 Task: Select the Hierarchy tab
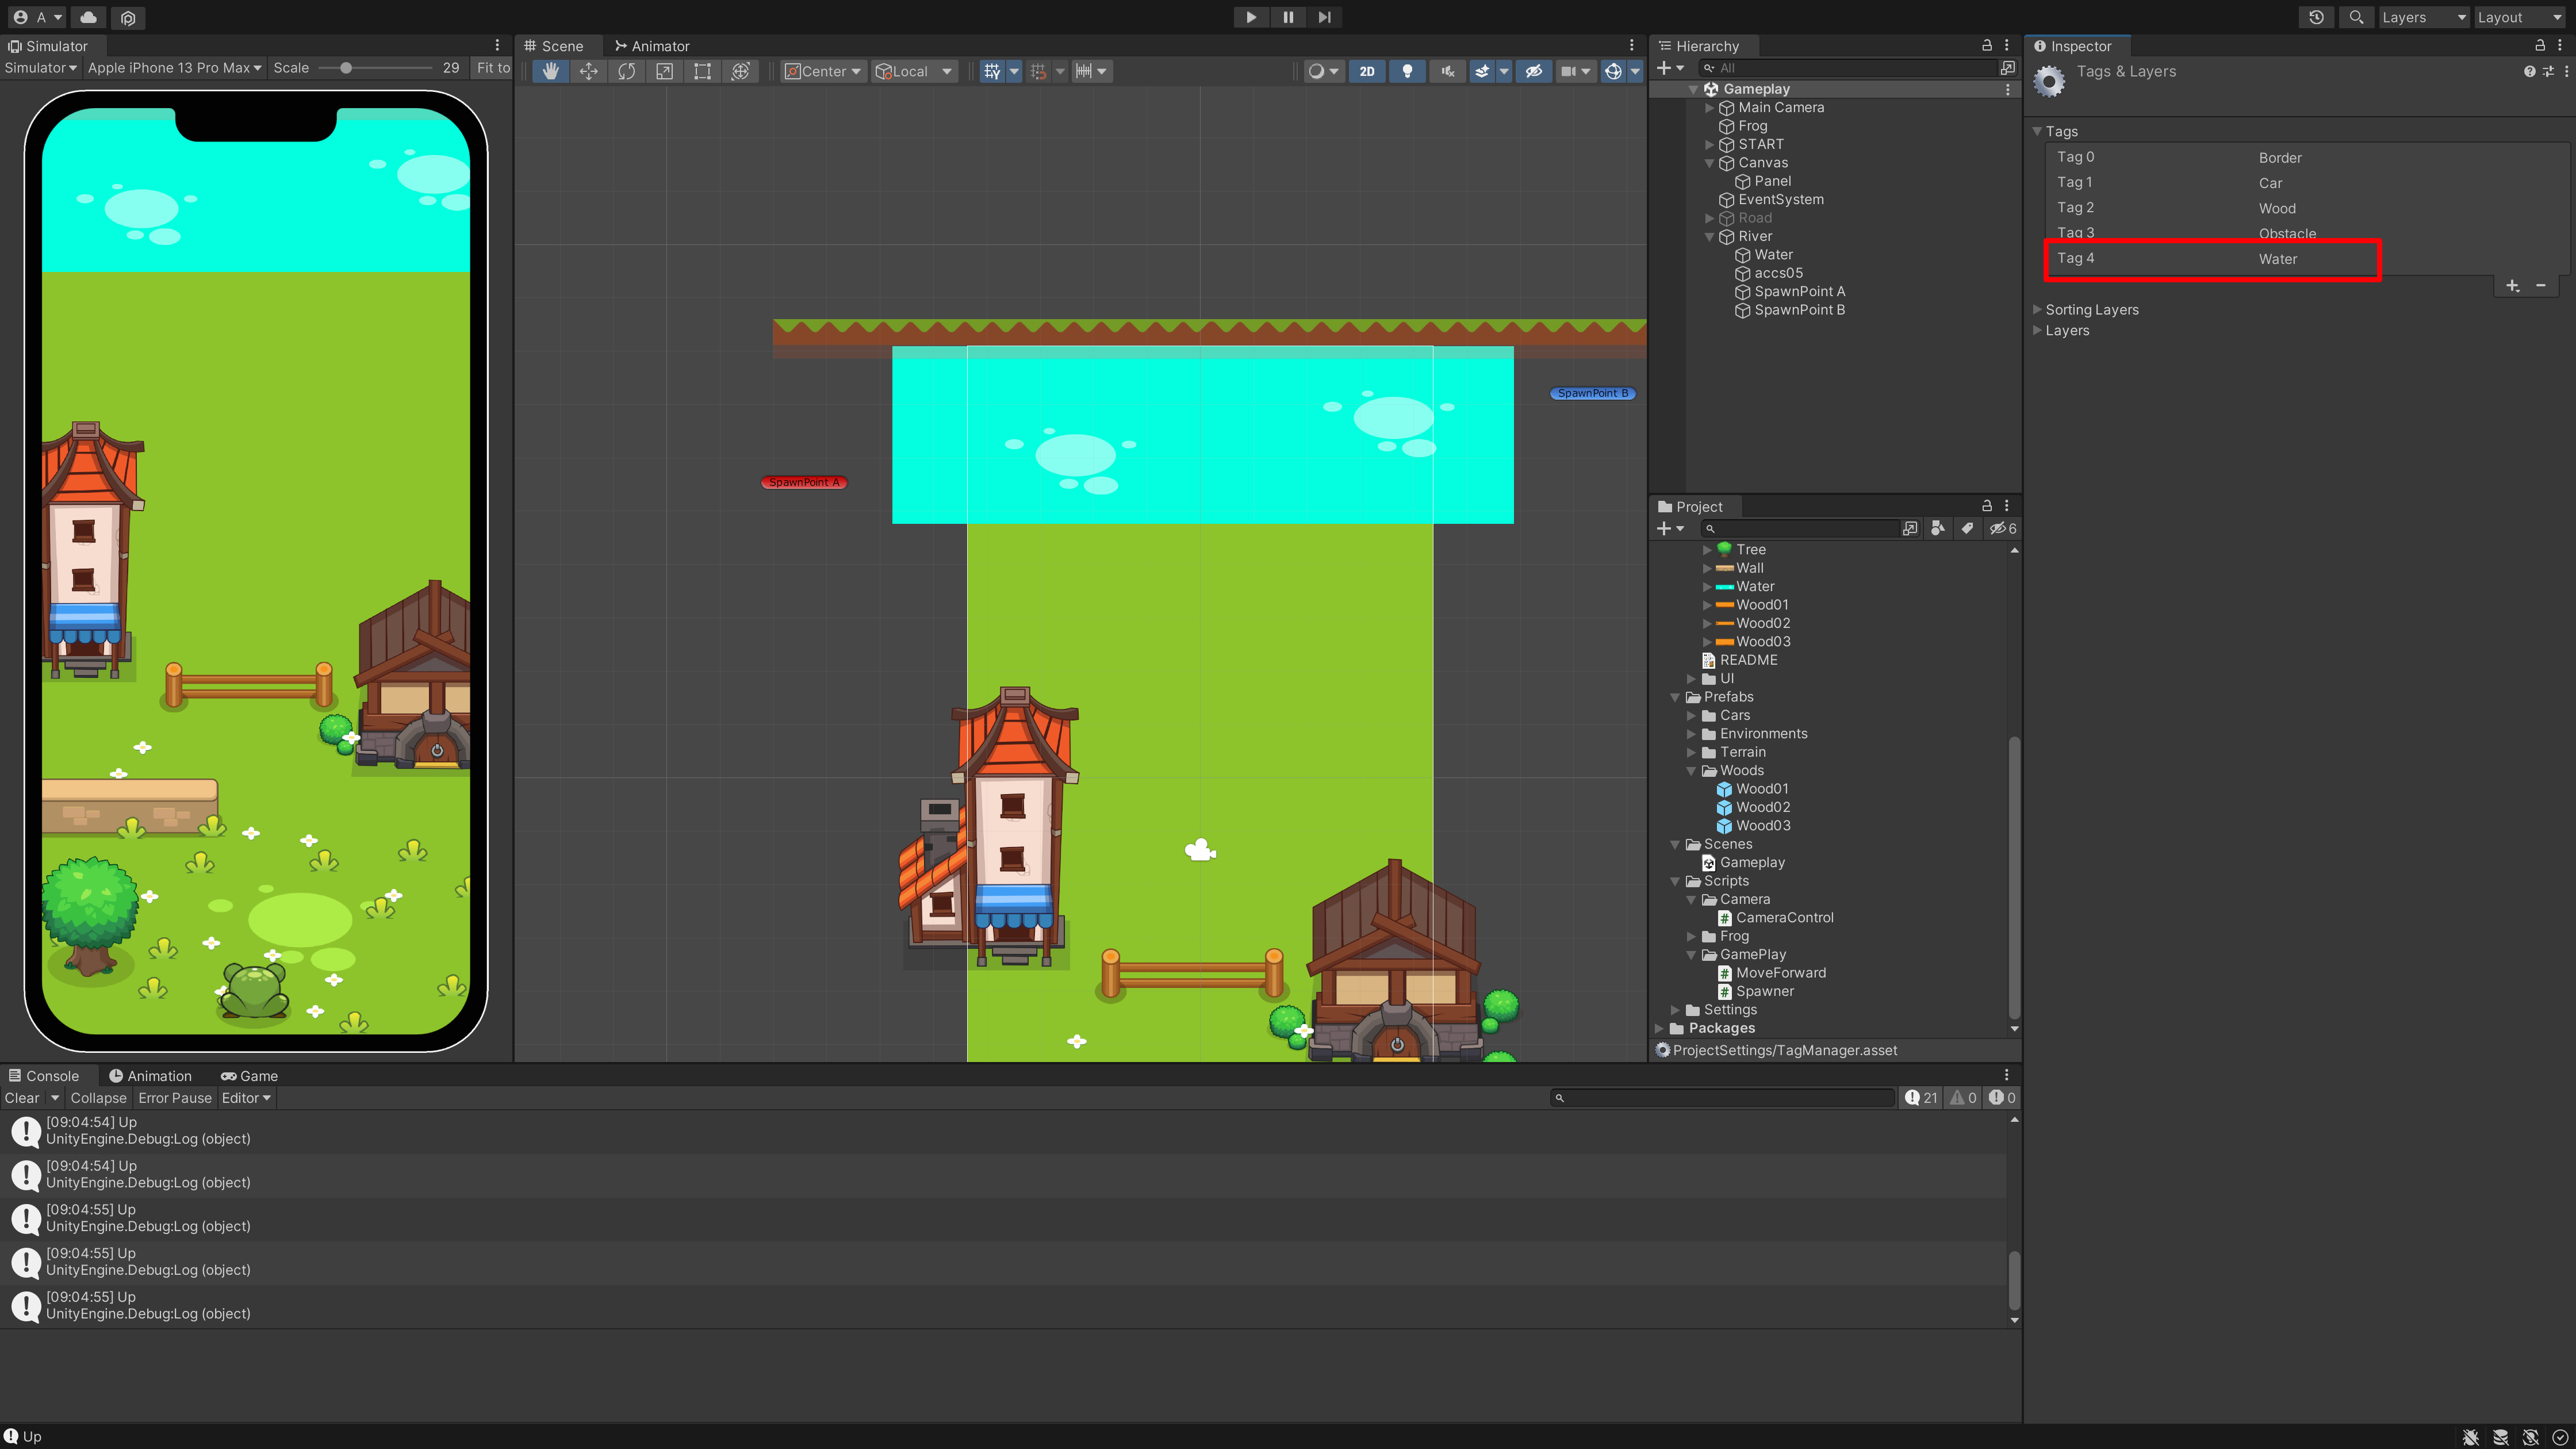(x=1700, y=46)
